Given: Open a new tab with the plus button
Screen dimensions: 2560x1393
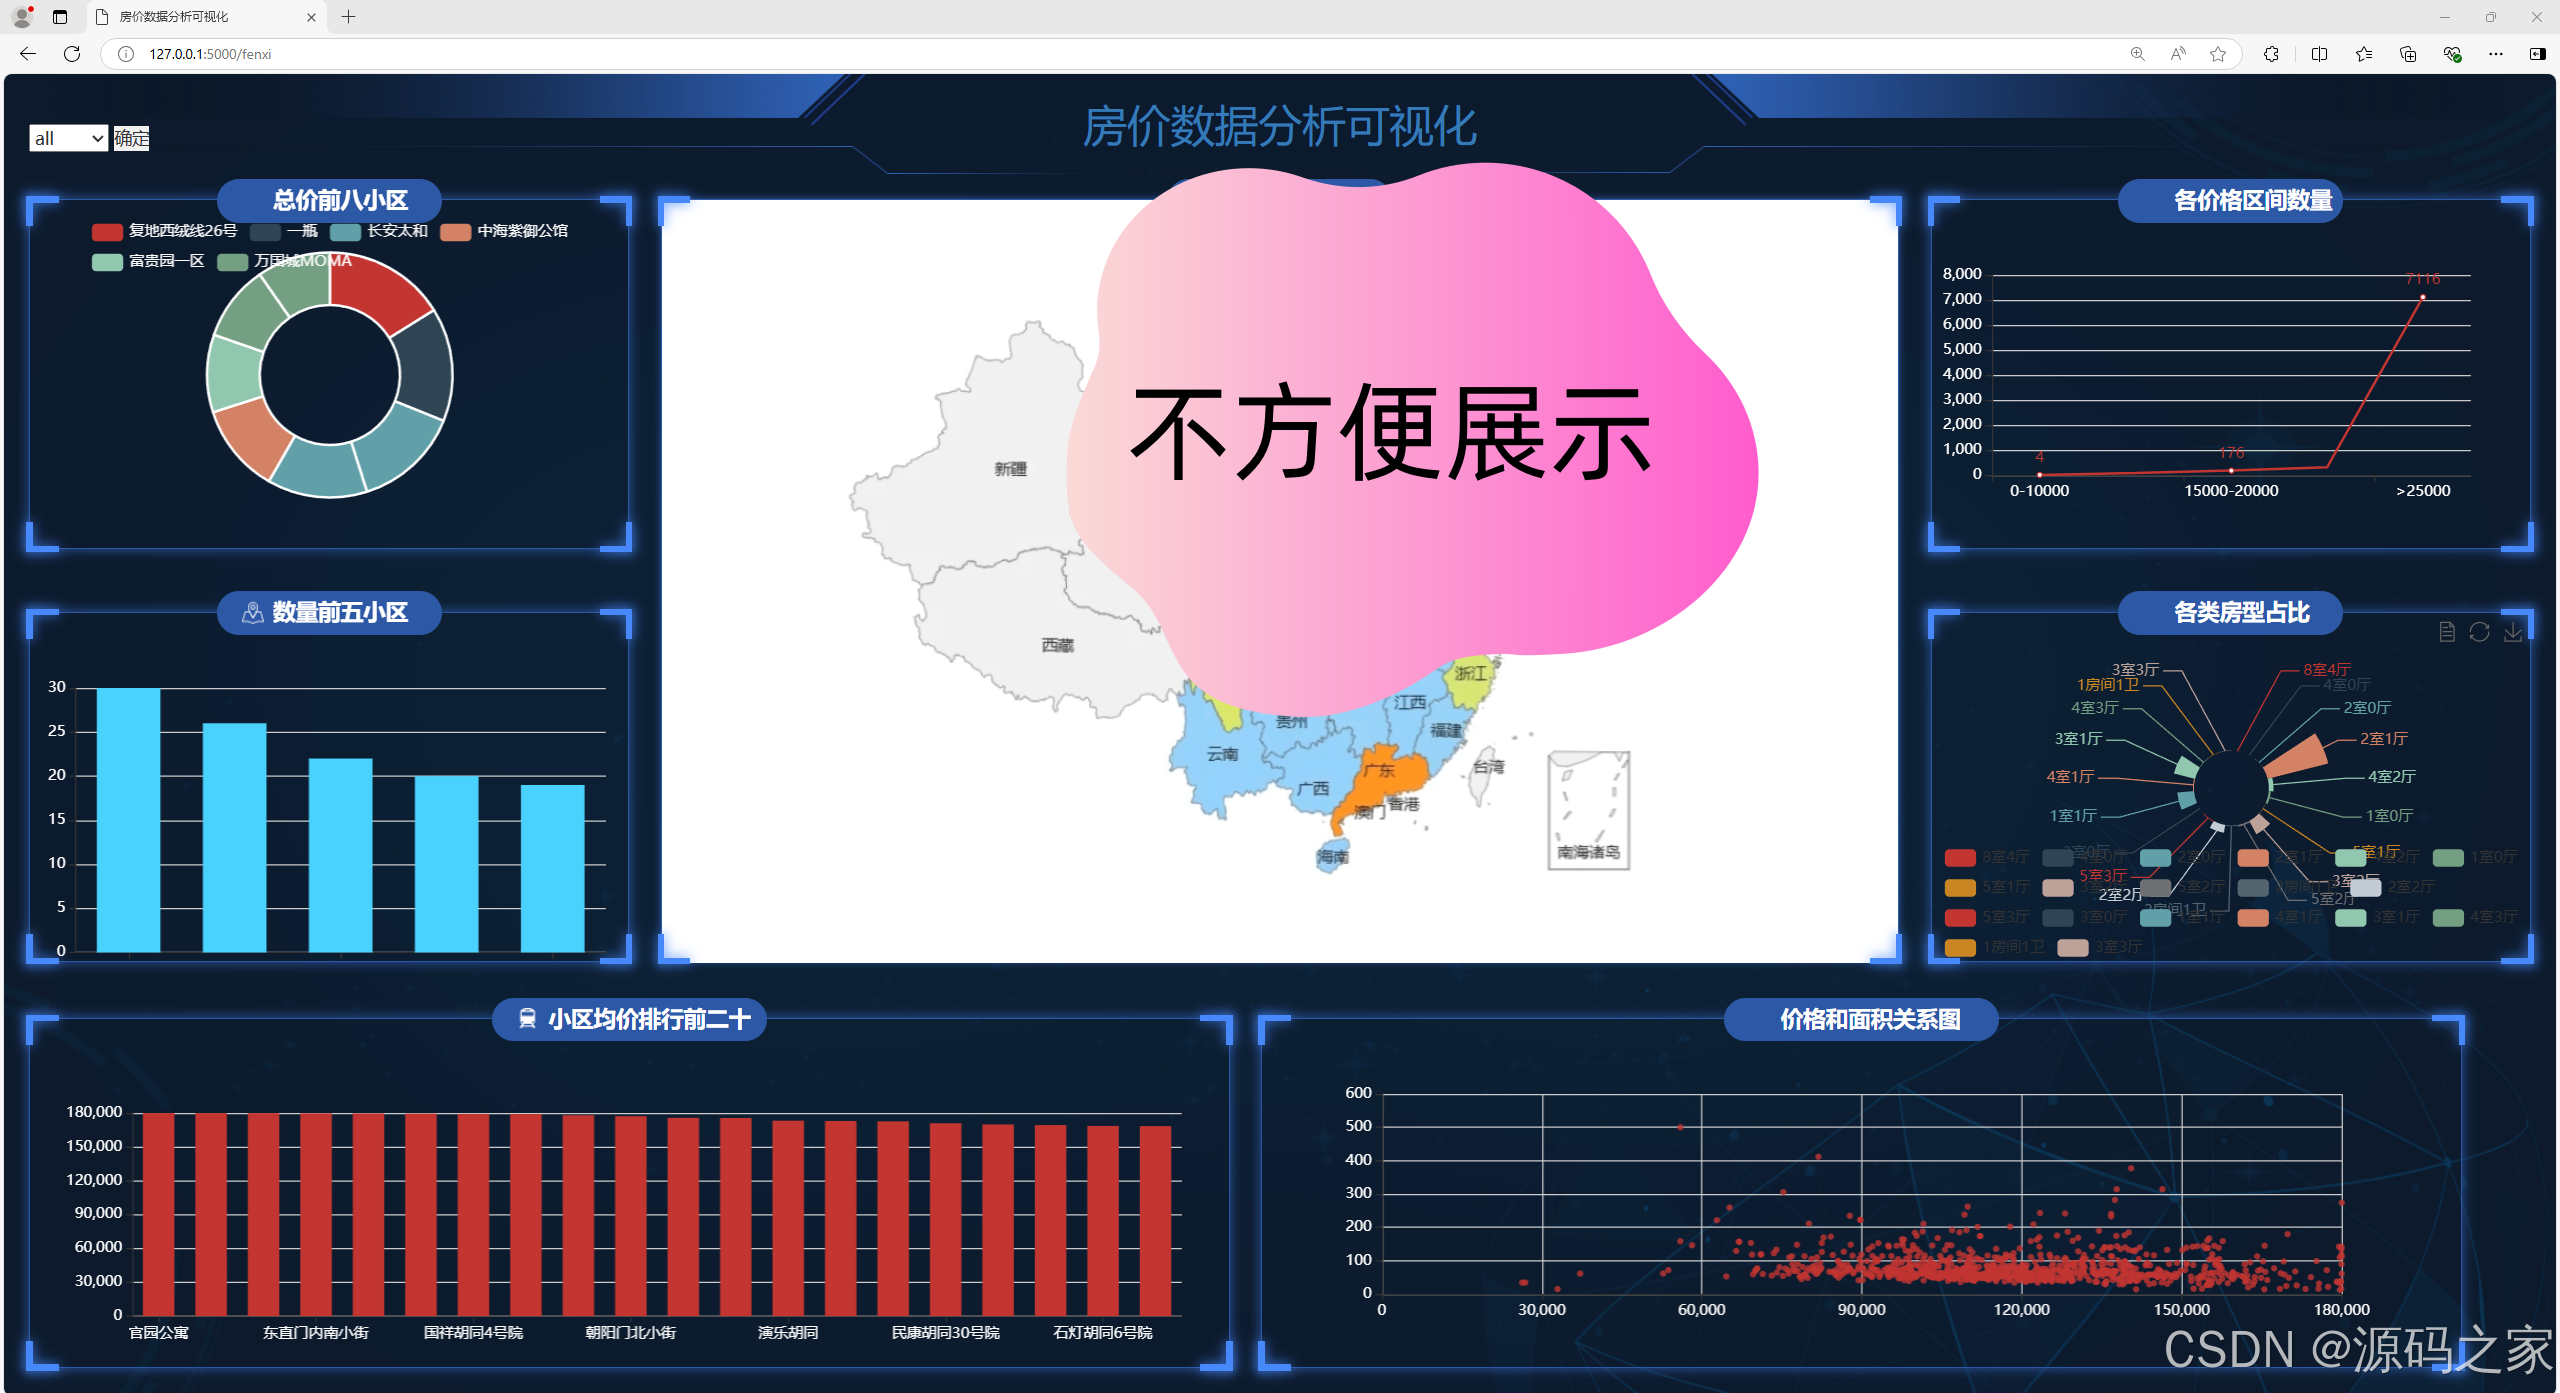Looking at the screenshot, I should 347,17.
